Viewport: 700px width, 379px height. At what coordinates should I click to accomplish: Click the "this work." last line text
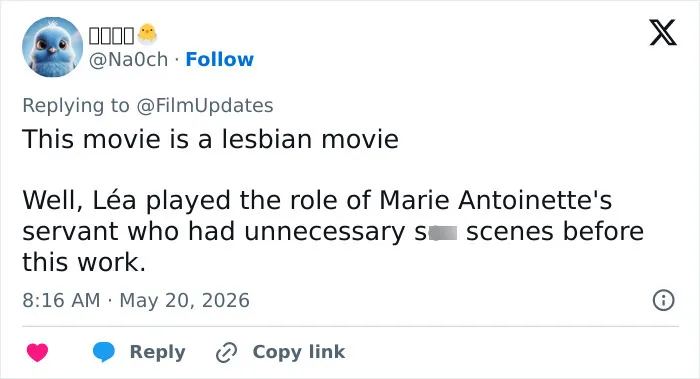(x=84, y=262)
